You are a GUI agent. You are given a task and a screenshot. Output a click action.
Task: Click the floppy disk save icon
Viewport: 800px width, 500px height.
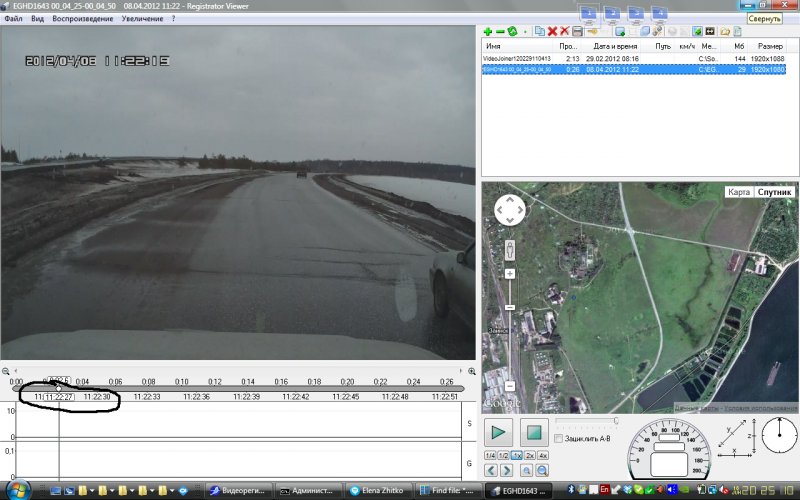577,32
